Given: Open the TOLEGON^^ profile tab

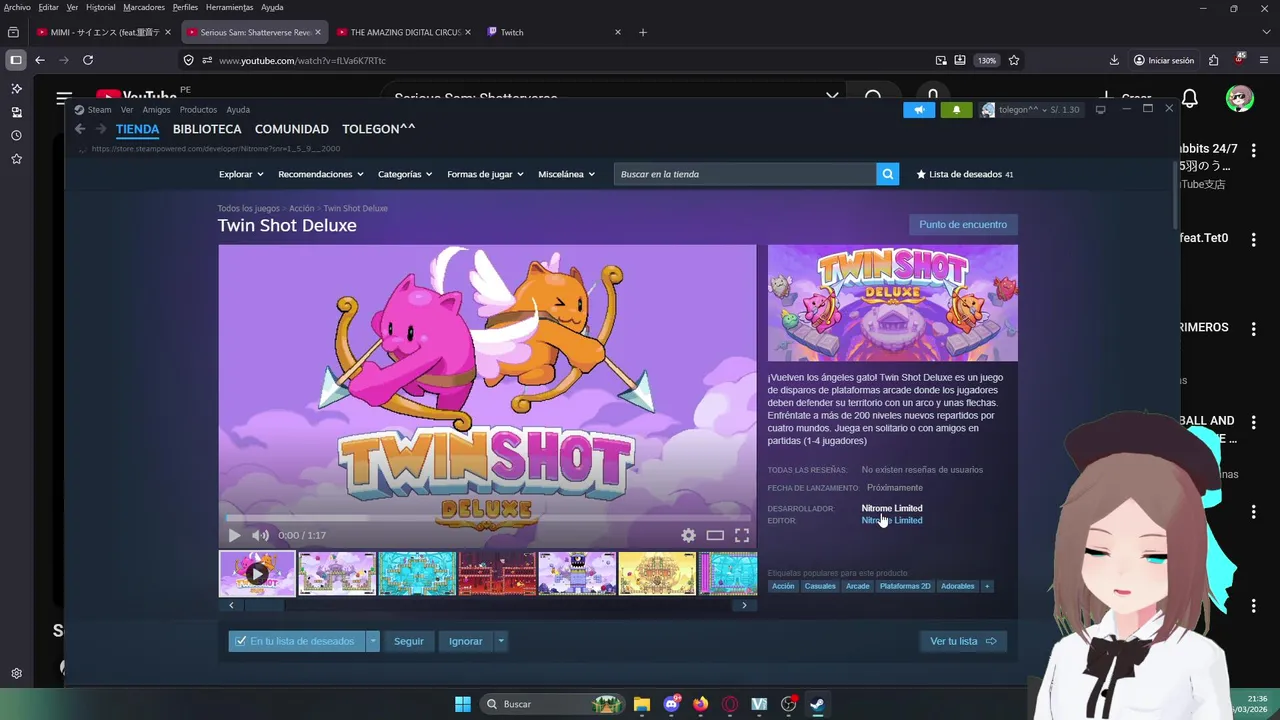Looking at the screenshot, I should tap(379, 129).
